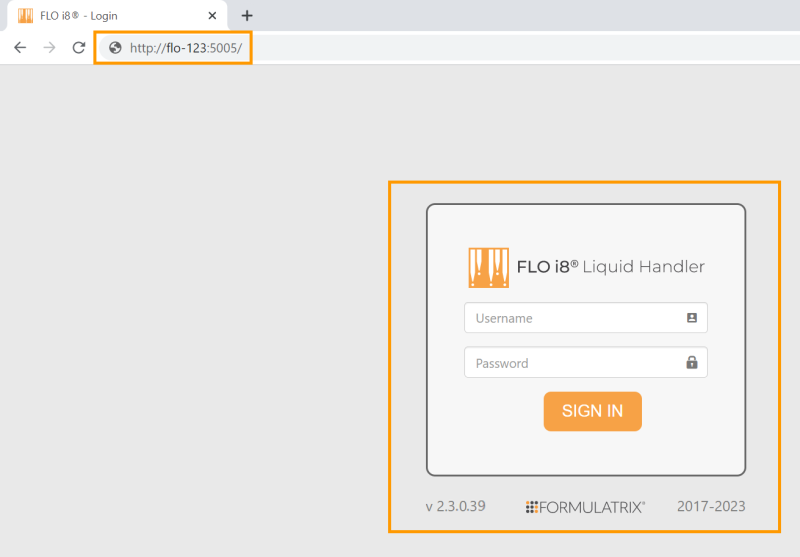Click the Password input field
Image resolution: width=800 pixels, height=557 pixels.
[586, 363]
